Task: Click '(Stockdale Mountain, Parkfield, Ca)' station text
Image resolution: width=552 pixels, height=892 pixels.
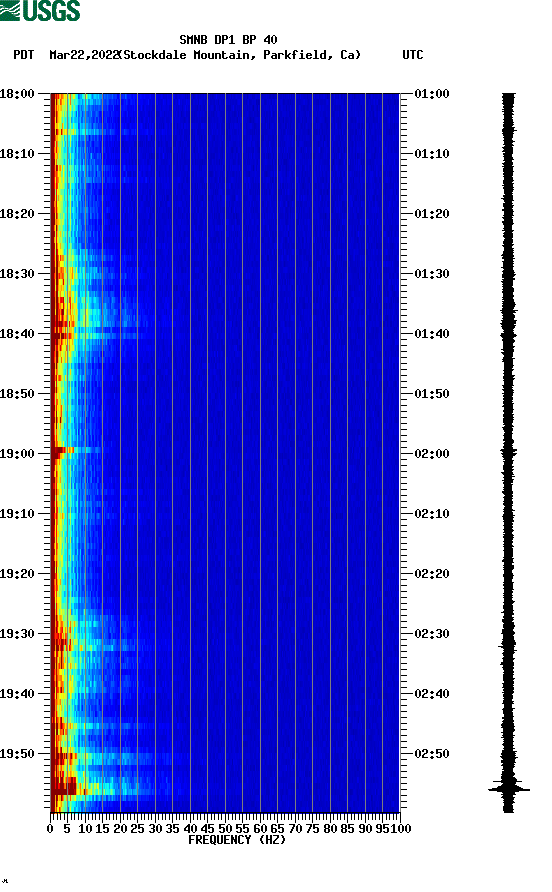Action: [x=240, y=55]
